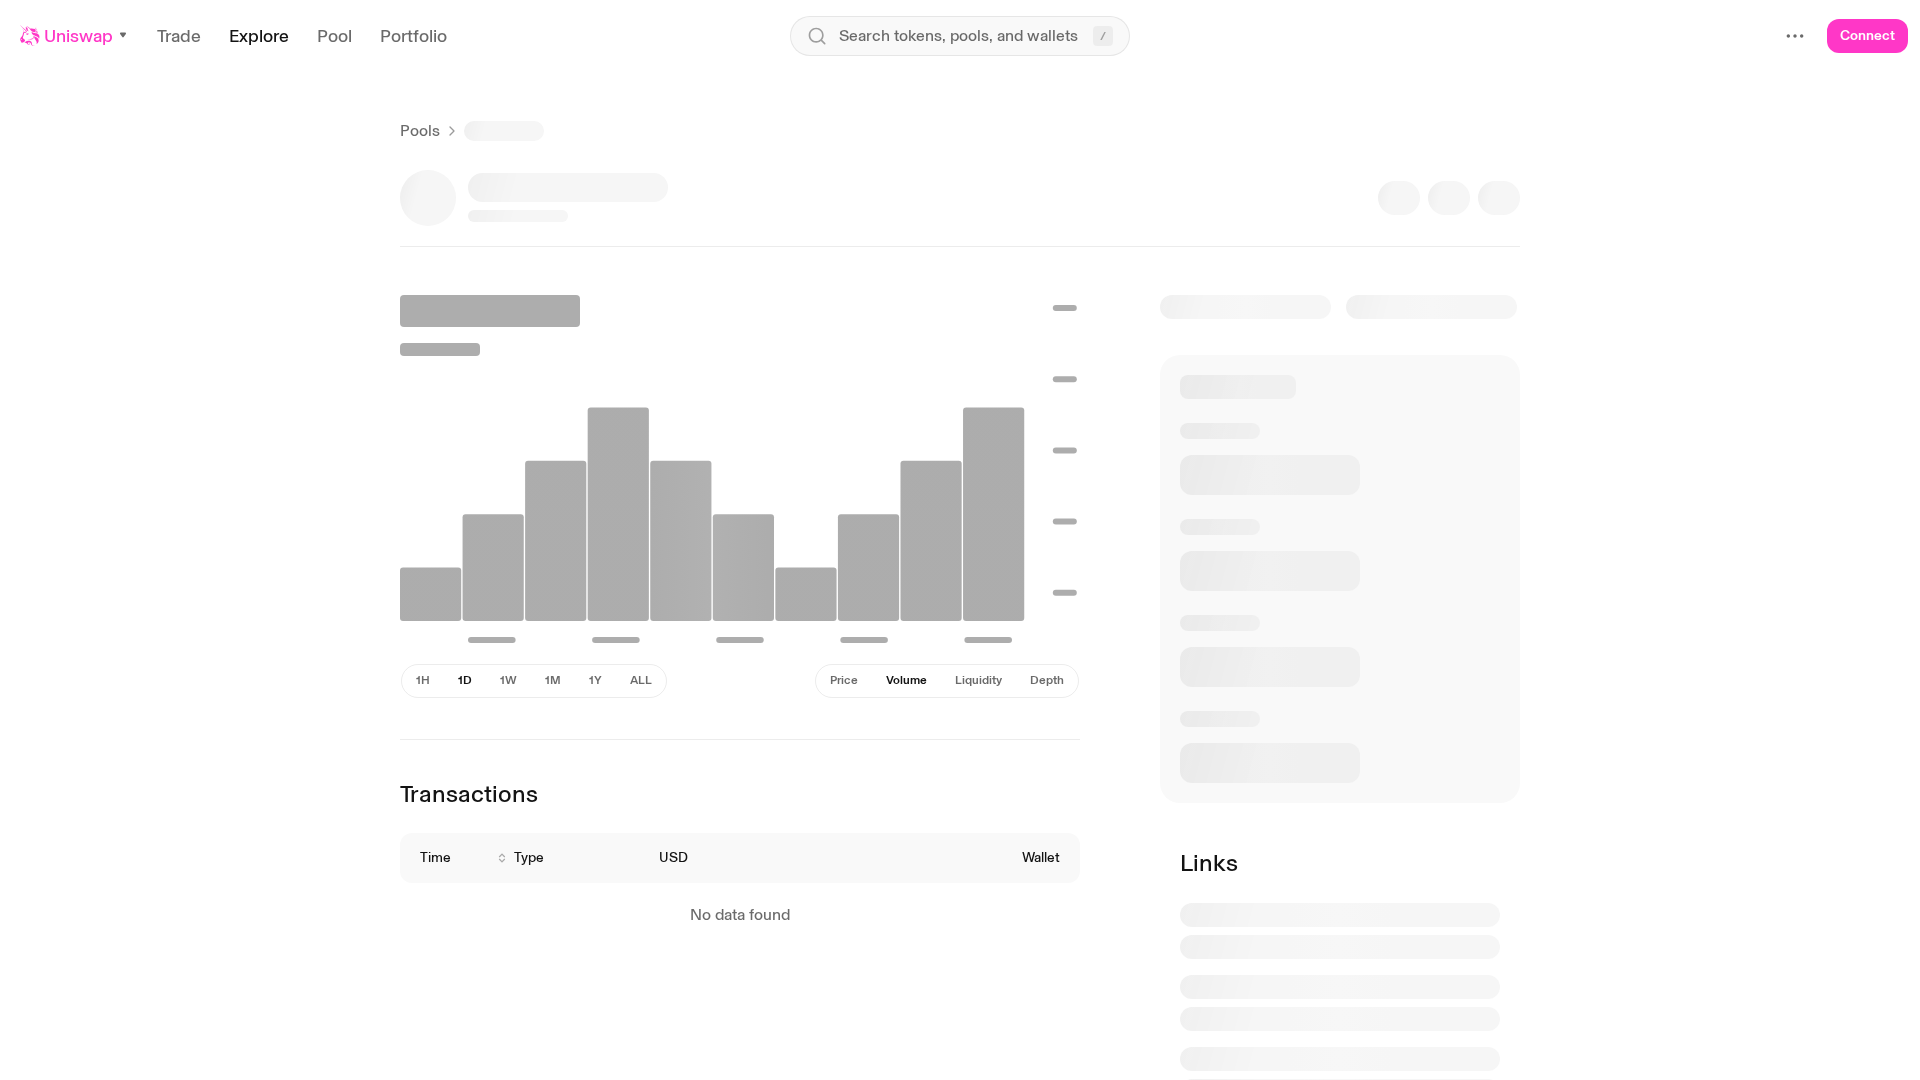Click the Links heading
This screenshot has width=1920, height=1080.
click(x=1209, y=863)
